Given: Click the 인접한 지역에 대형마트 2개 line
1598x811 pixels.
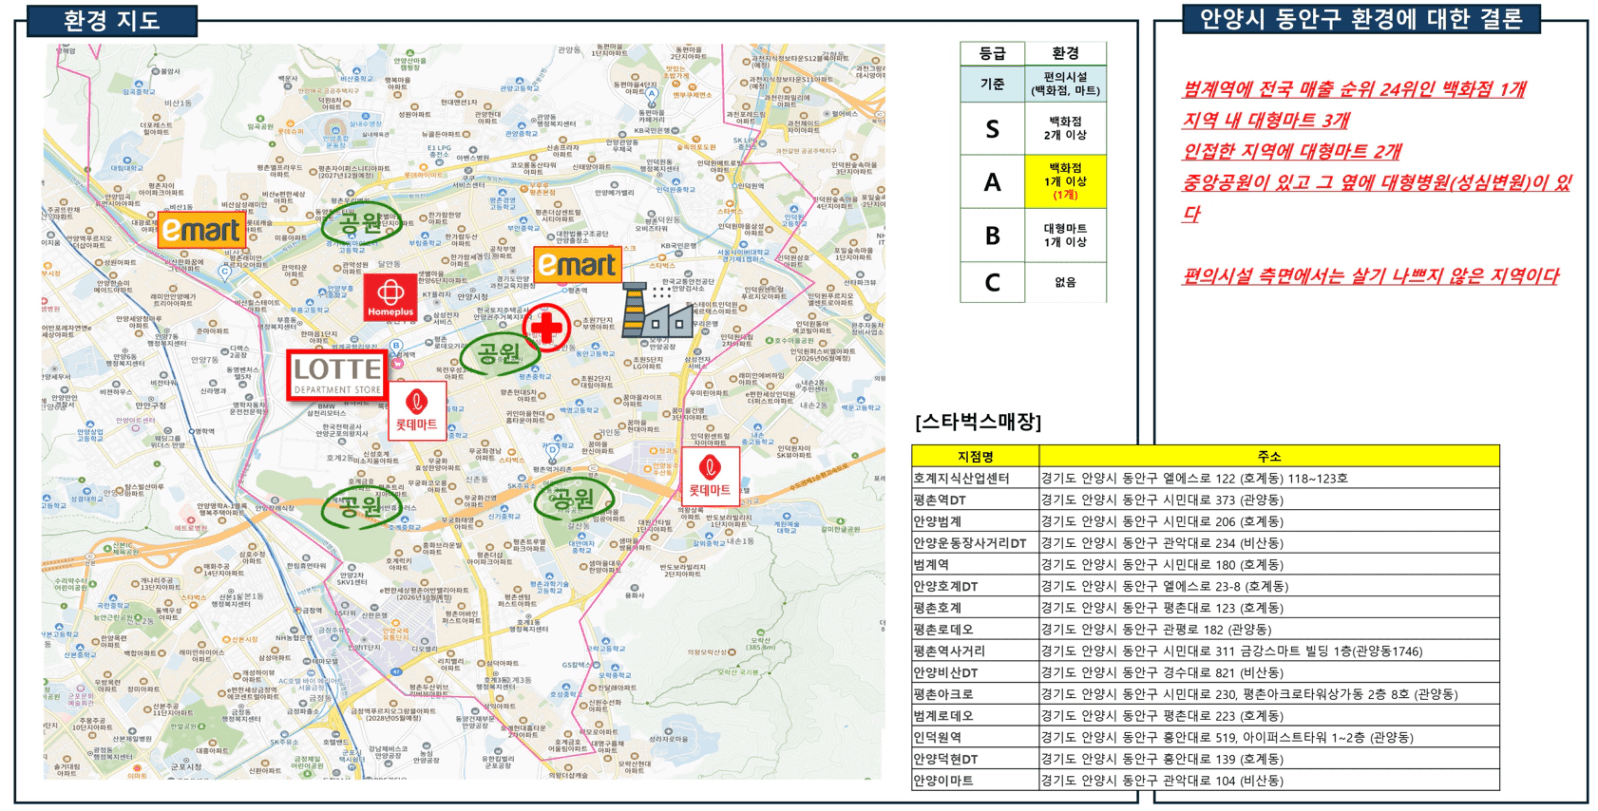Looking at the screenshot, I should click(x=1292, y=151).
